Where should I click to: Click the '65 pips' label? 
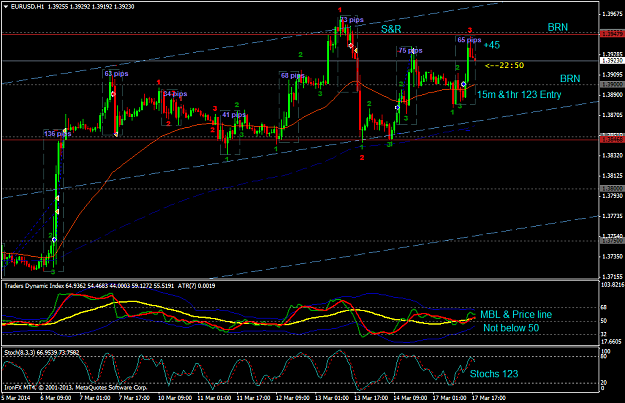[469, 40]
